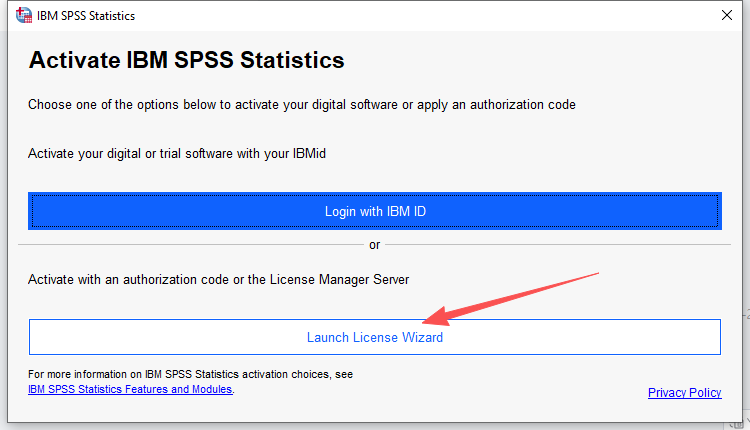The height and width of the screenshot is (430, 750).
Task: Click the "Activate with an authorization code" label
Action: tap(218, 280)
